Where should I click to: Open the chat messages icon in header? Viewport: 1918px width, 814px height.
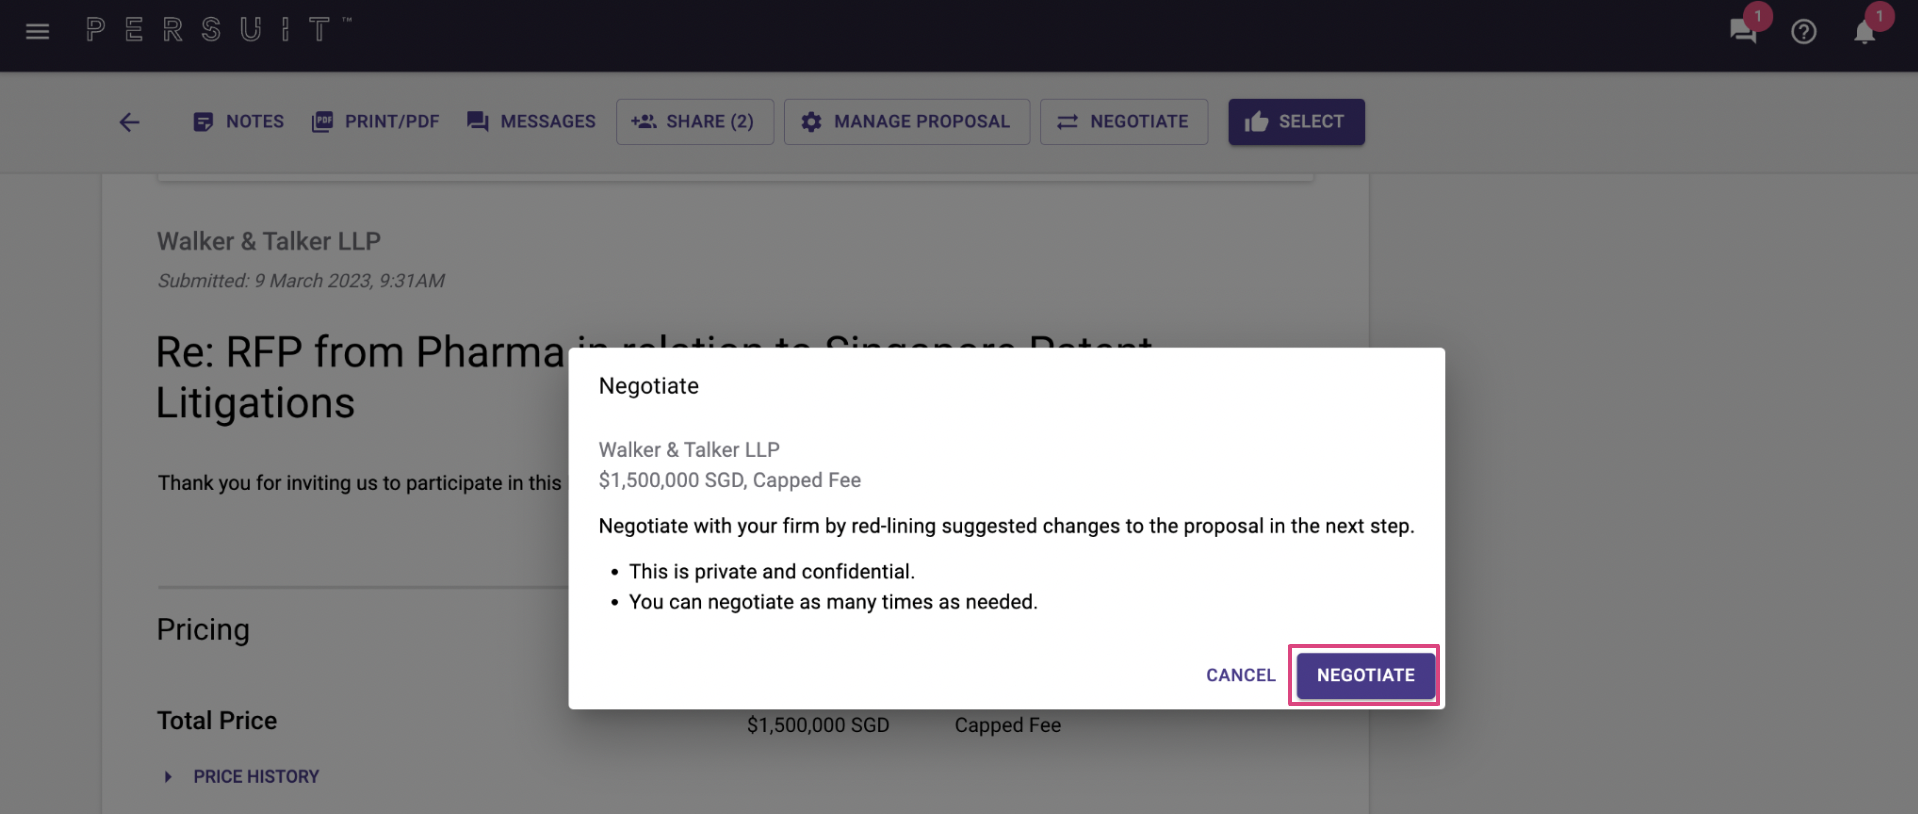click(x=1743, y=31)
